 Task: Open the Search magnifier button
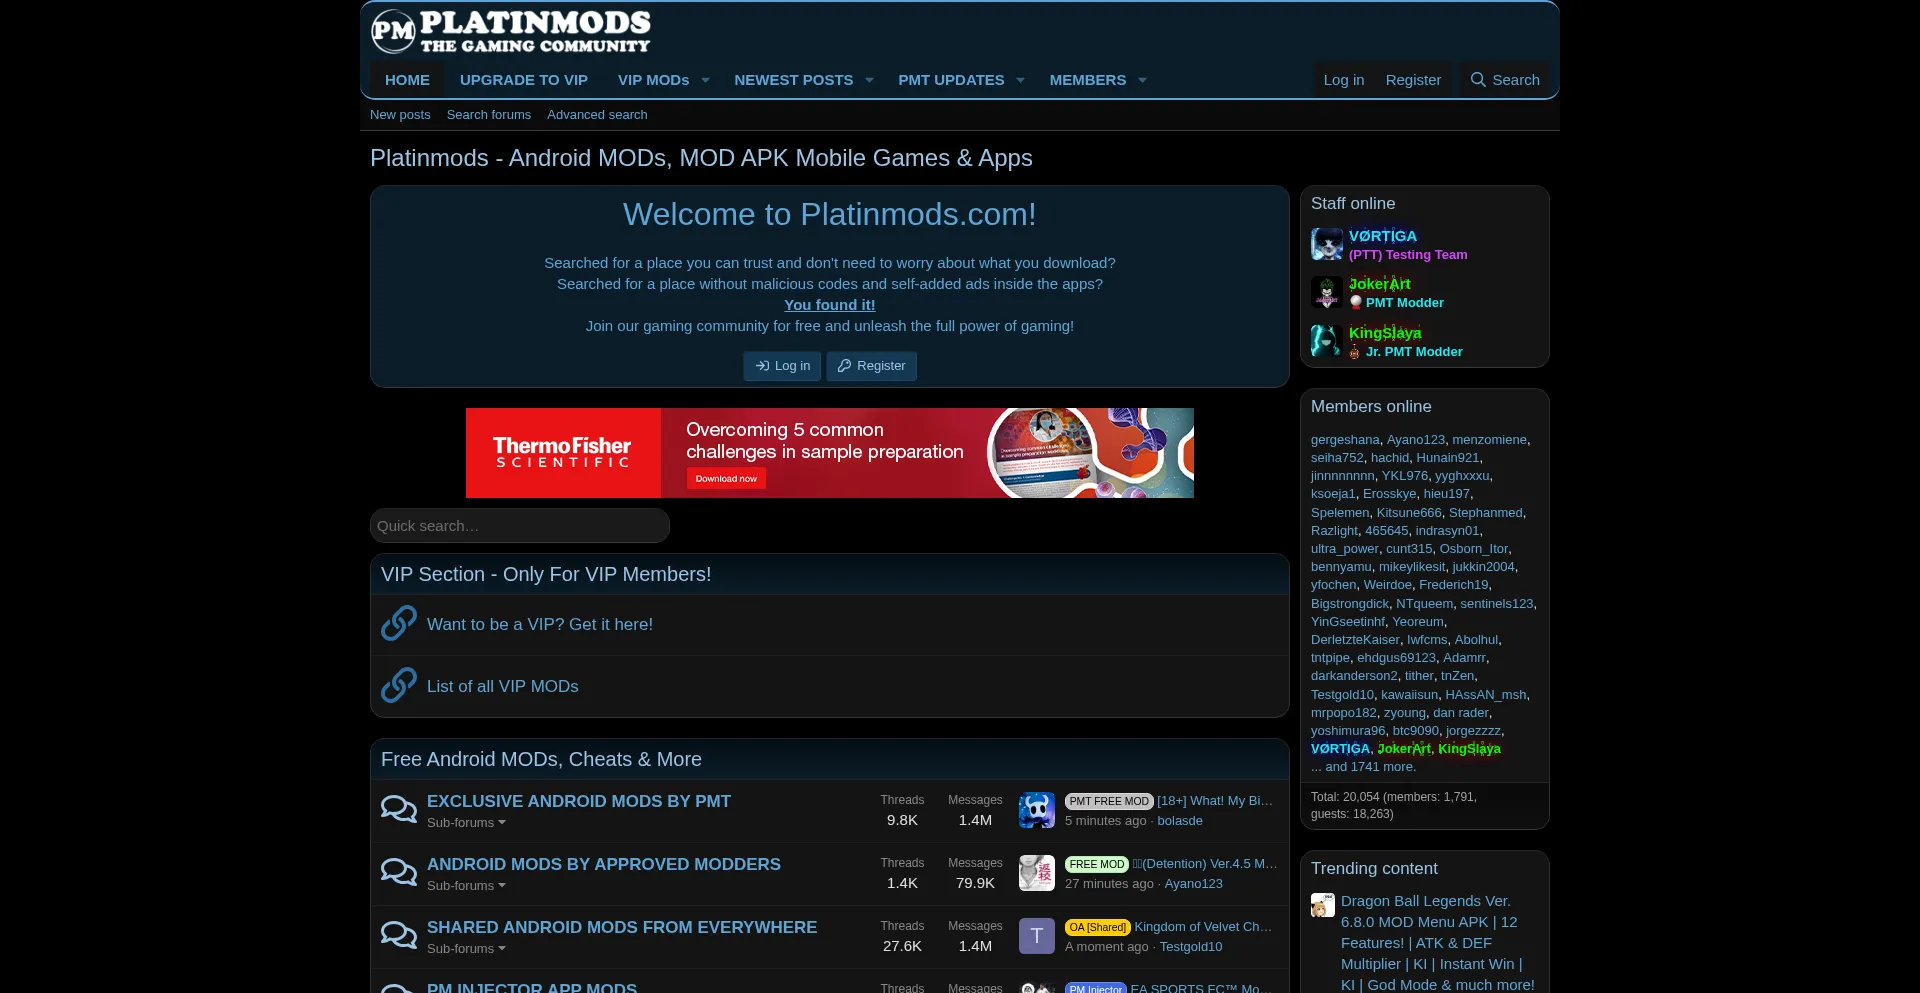point(1504,80)
